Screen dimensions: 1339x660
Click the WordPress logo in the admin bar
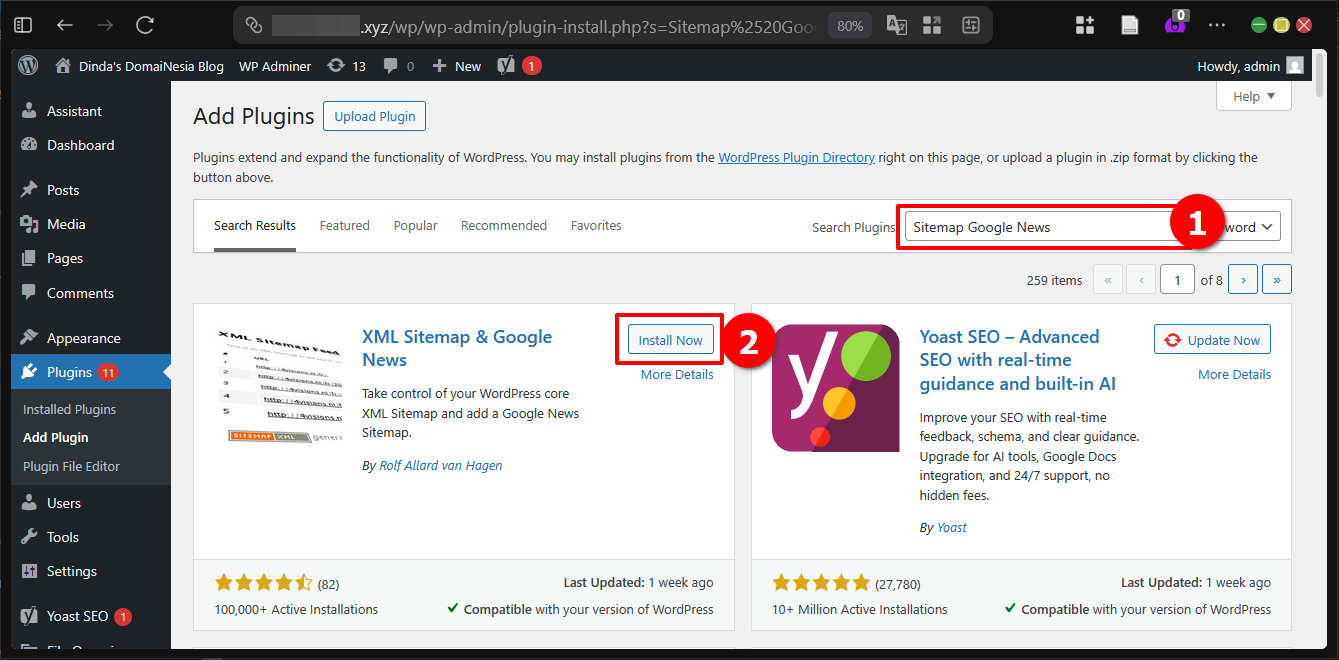coord(28,66)
